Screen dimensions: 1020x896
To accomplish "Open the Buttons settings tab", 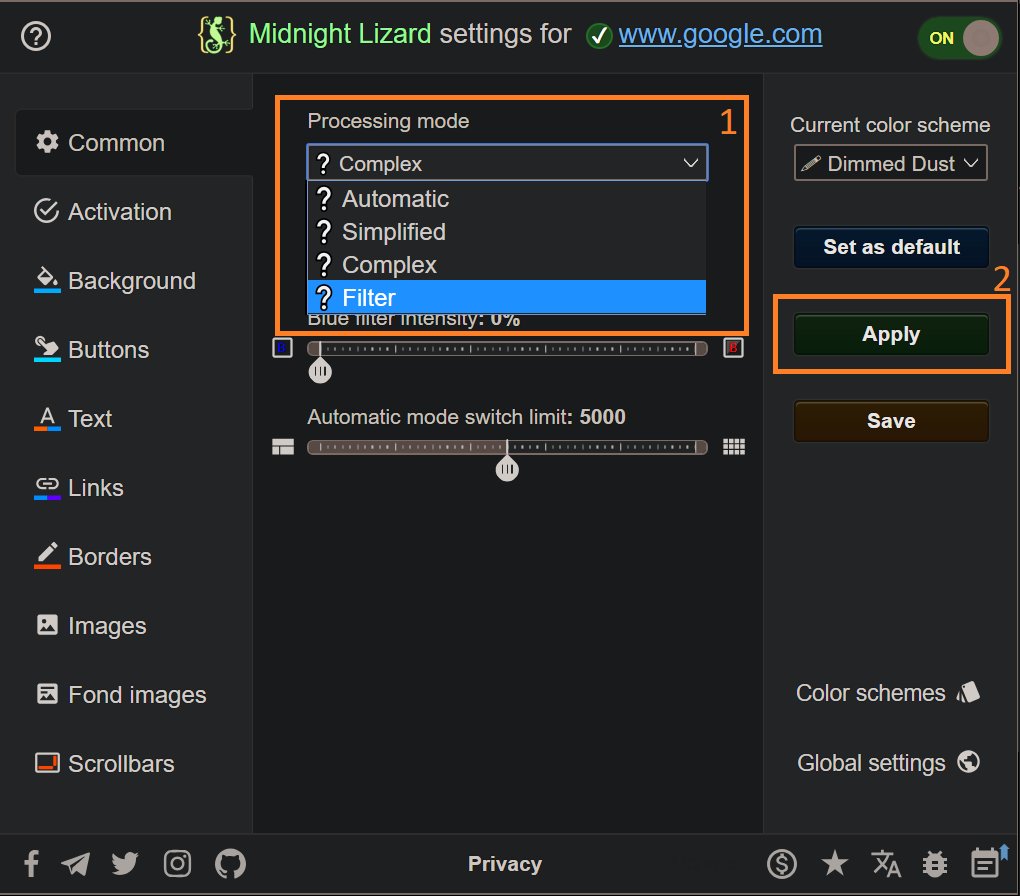I will (x=91, y=349).
